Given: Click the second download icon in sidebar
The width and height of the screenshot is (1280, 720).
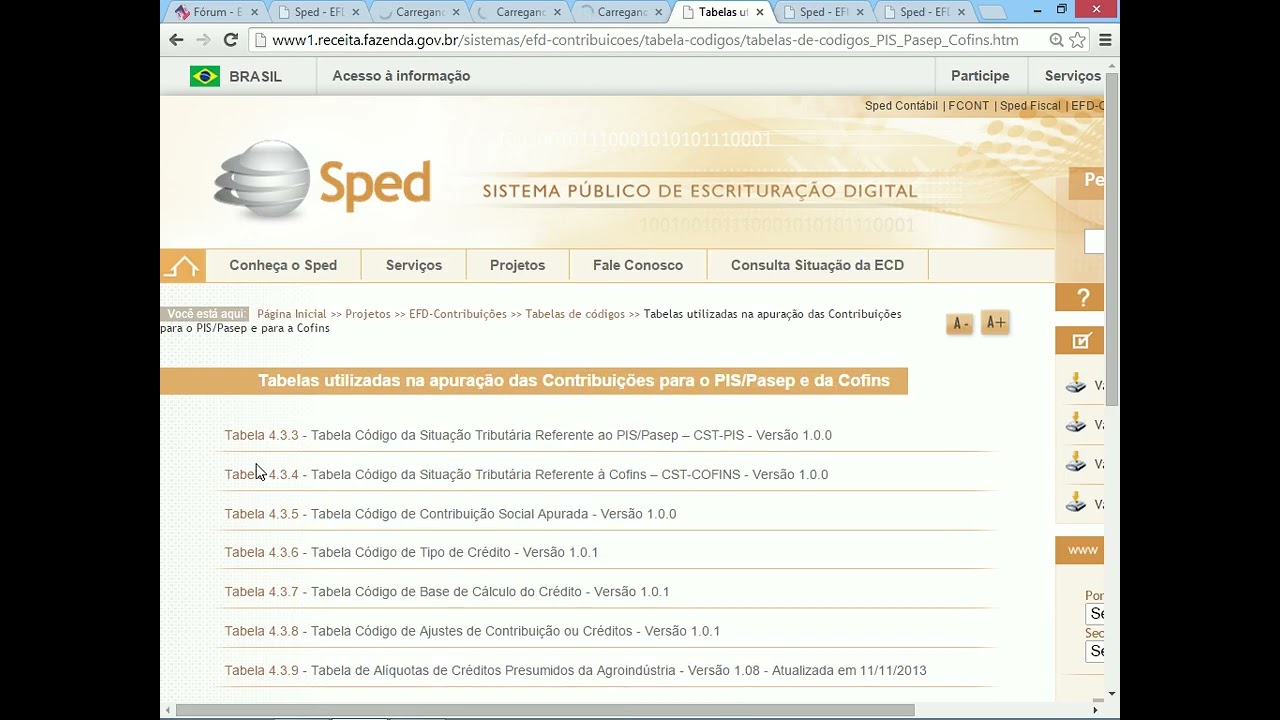Looking at the screenshot, I should click(x=1076, y=423).
